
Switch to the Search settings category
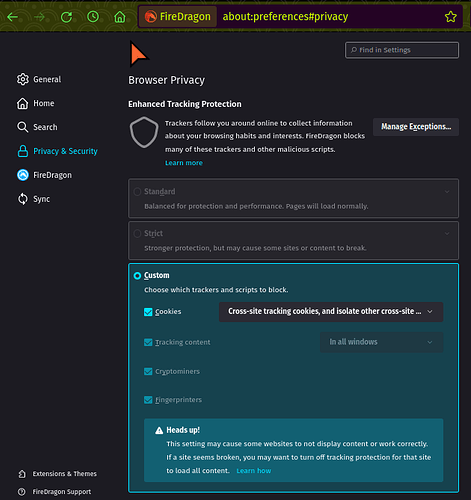37,127
